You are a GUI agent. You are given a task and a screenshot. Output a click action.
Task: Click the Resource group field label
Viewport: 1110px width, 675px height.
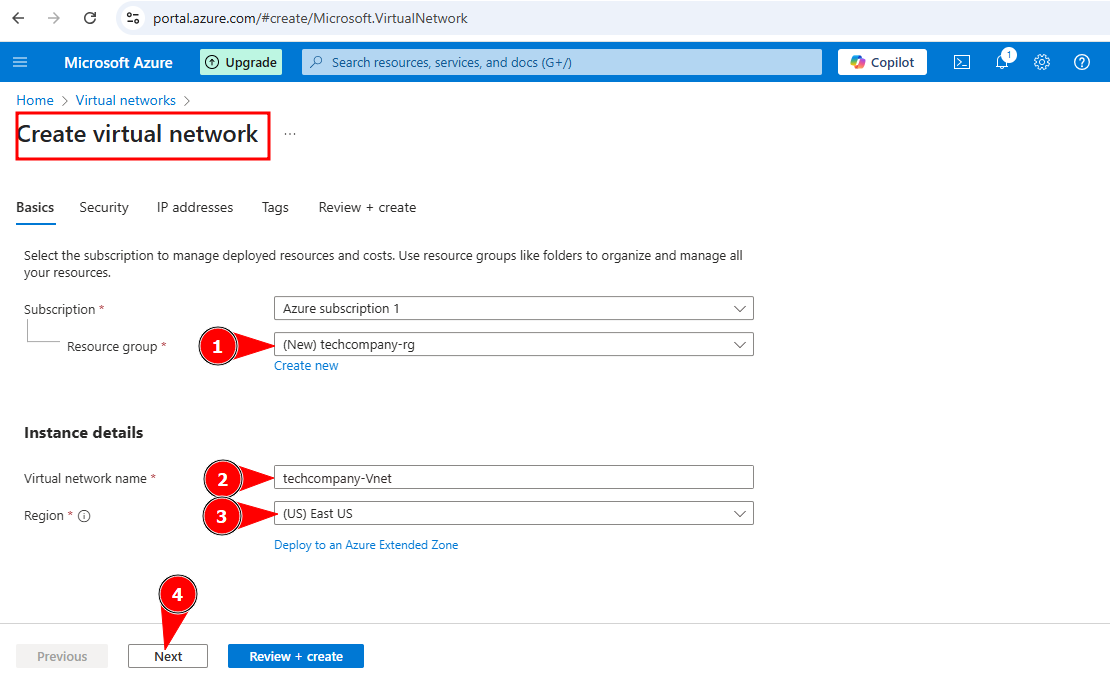(x=112, y=347)
